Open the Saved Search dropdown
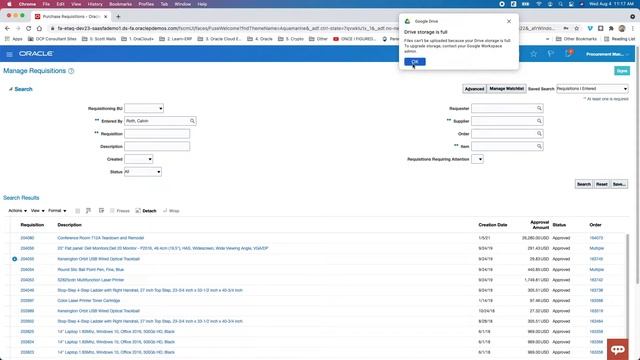Screen dimensions: 640x360 (x=592, y=89)
